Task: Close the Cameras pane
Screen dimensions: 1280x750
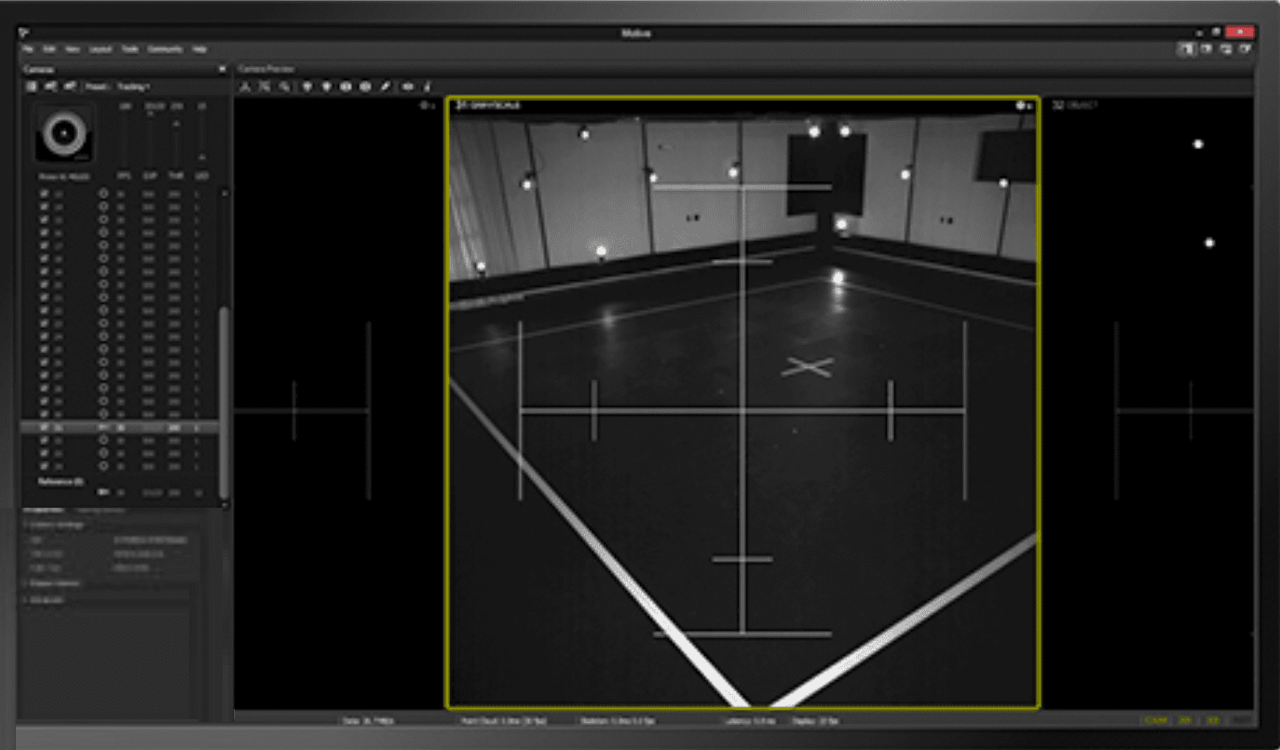Action: point(222,69)
